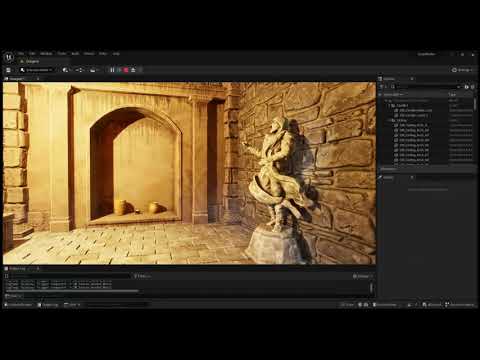This screenshot has width=480, height=360.
Task: Click the Output Log horizontal scrollbar
Action: 72,291
